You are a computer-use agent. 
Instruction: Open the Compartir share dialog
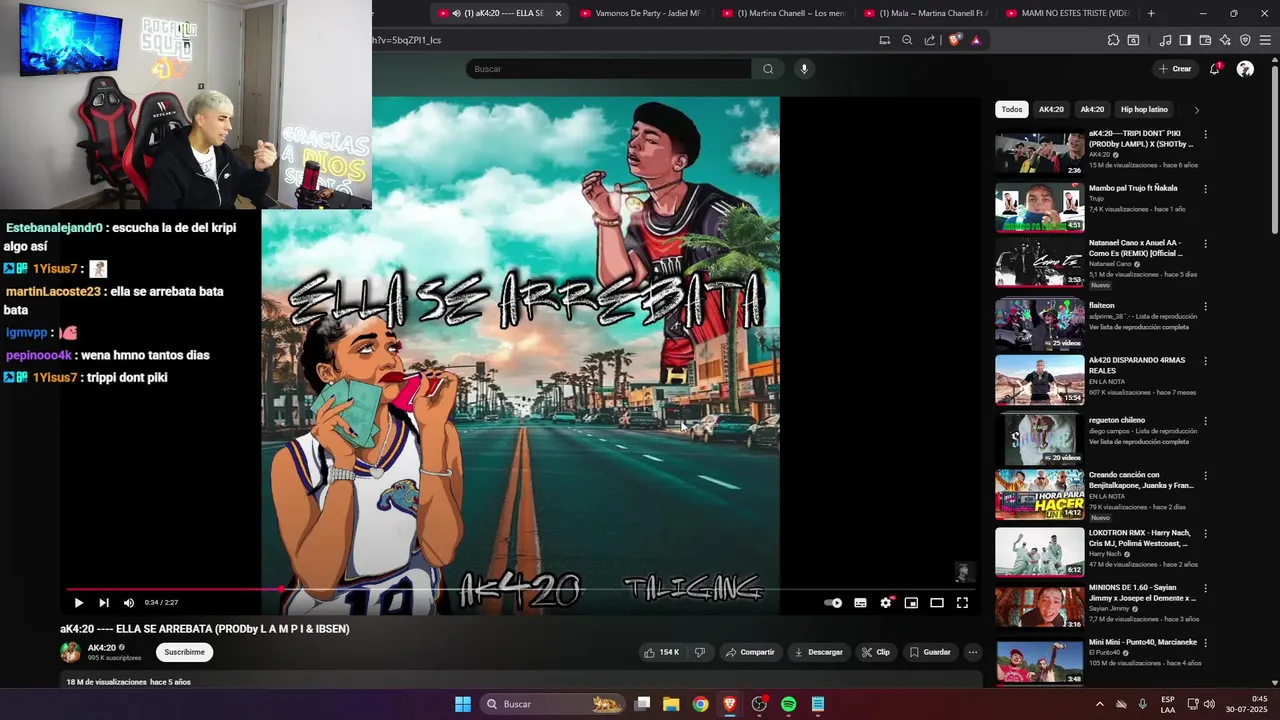(x=750, y=652)
